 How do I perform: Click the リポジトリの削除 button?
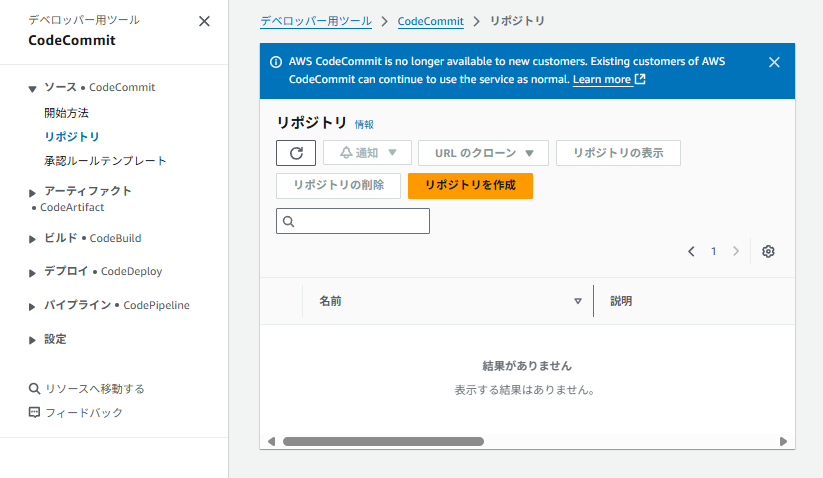[x=339, y=186]
